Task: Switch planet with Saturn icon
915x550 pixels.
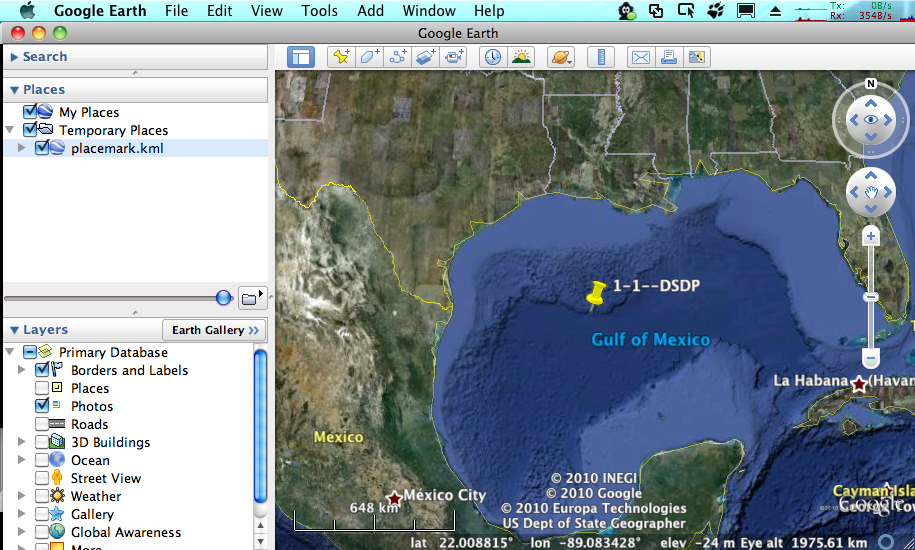Action: (561, 57)
